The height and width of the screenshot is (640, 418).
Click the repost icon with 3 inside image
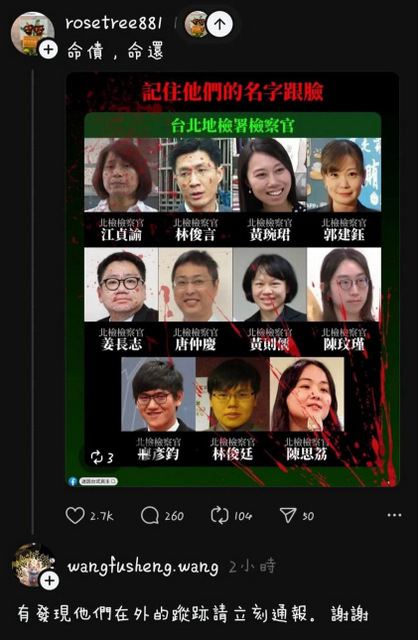(97, 457)
